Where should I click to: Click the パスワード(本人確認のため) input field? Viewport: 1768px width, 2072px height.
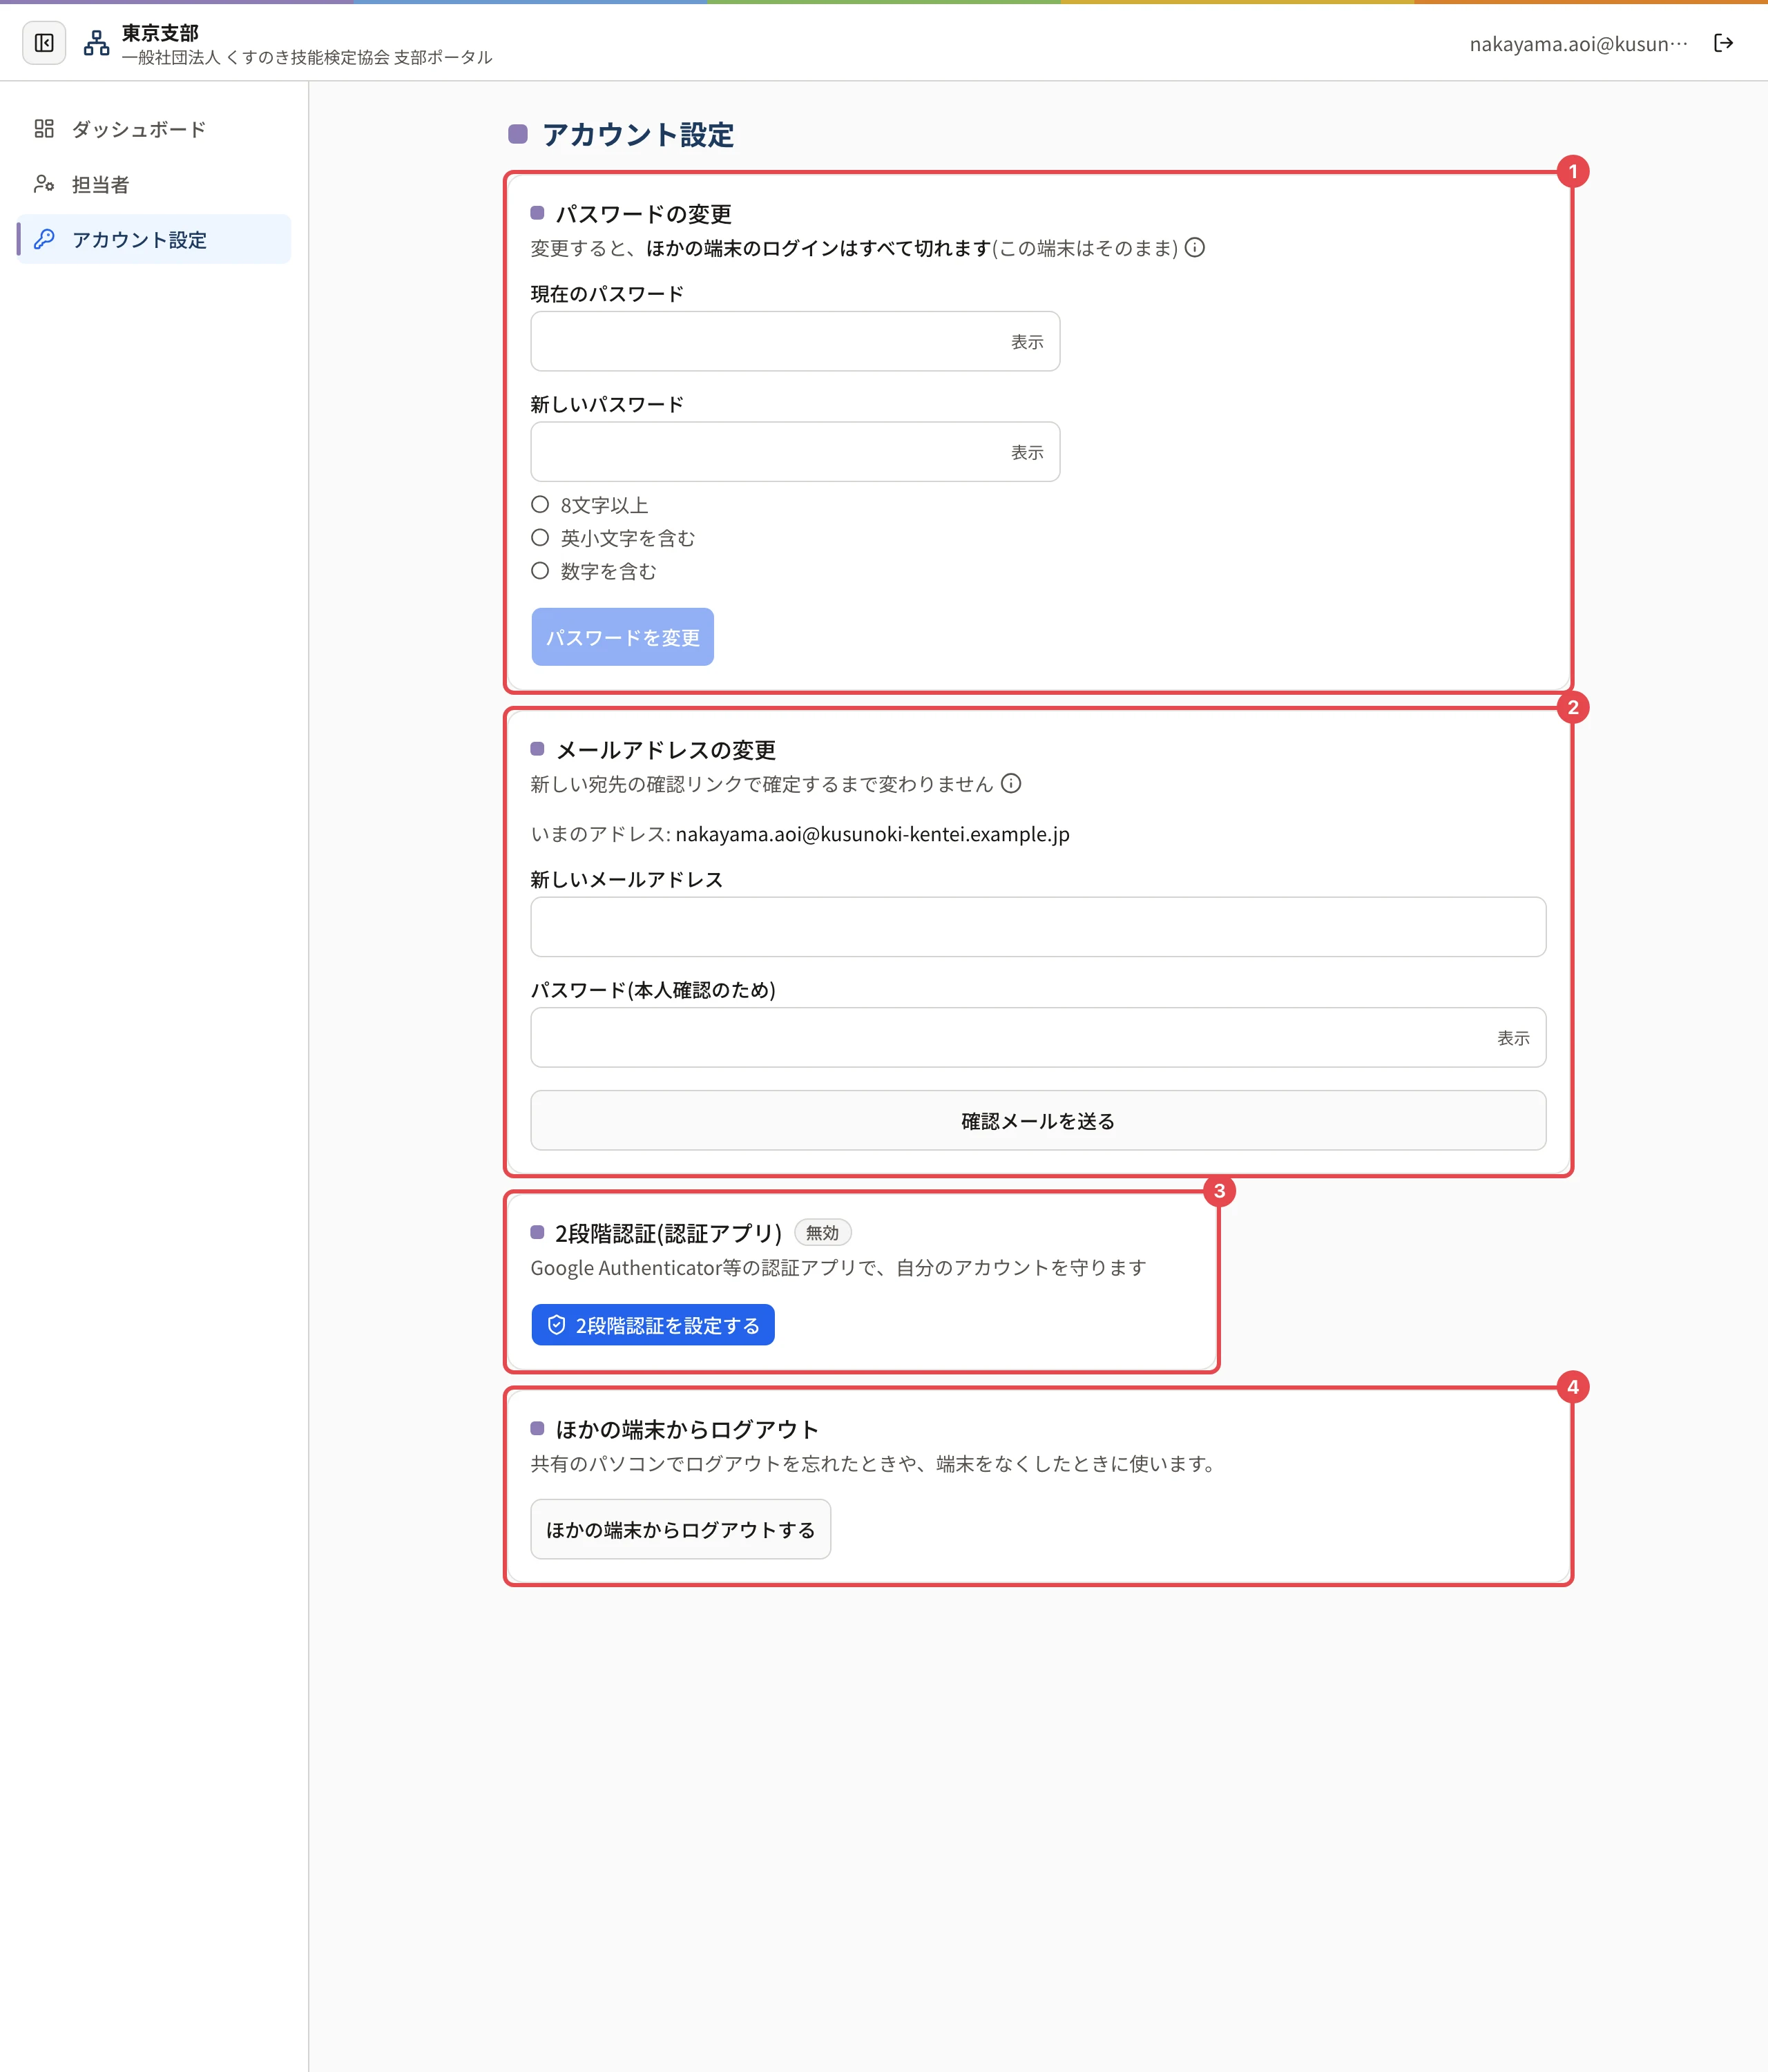(x=1038, y=1037)
